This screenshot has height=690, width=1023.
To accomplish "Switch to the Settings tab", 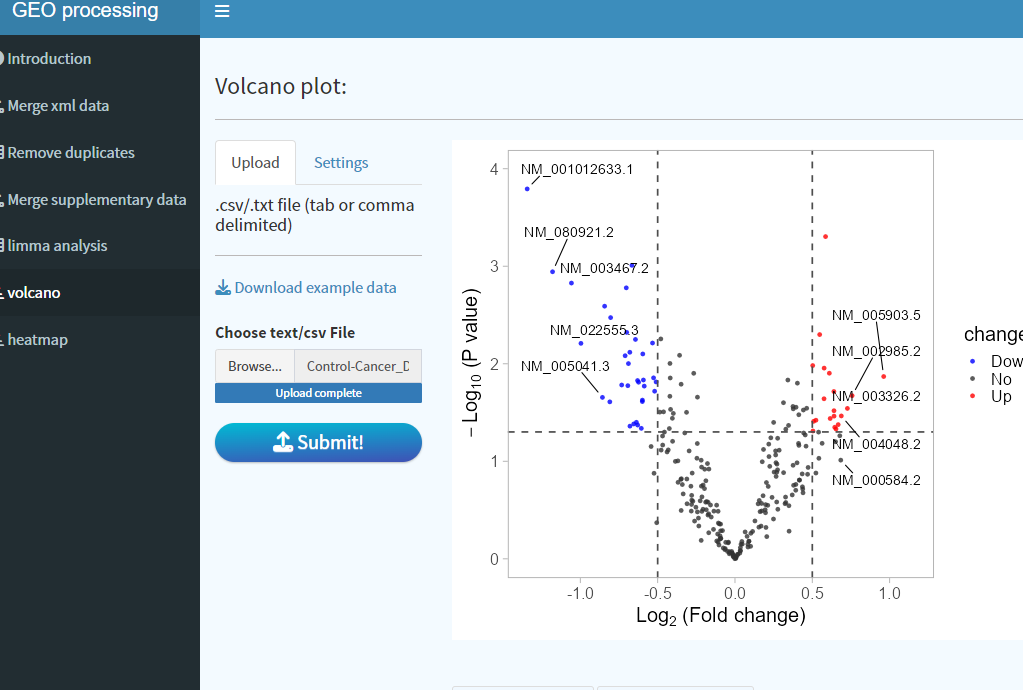I will tap(341, 162).
